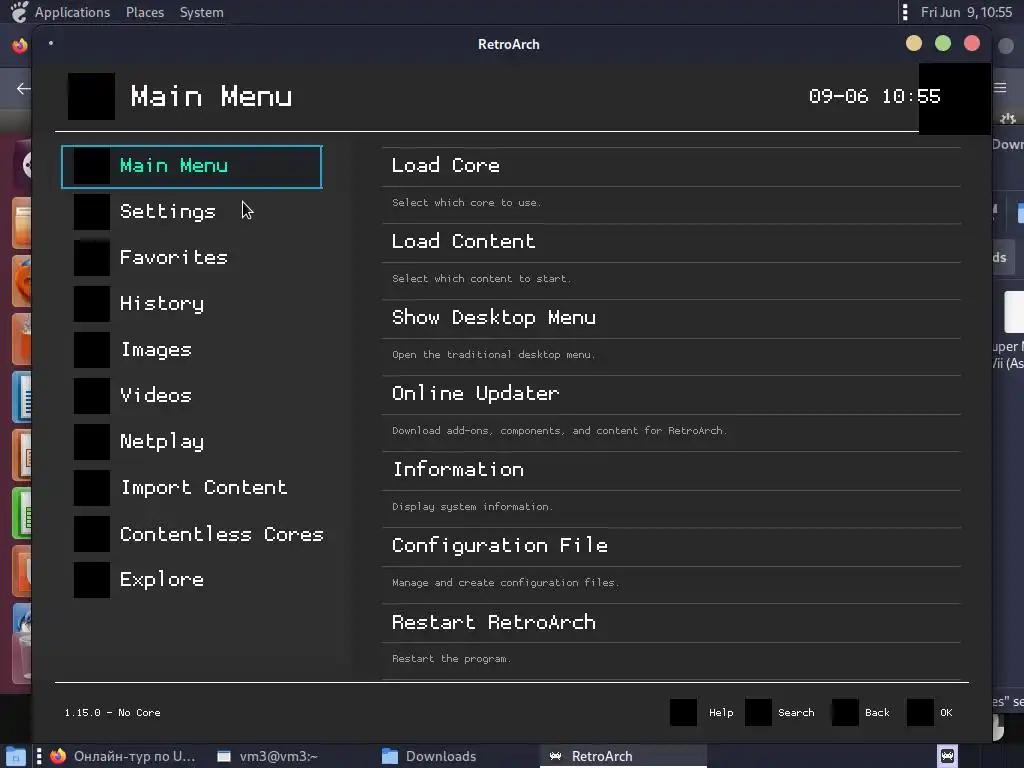Click the icon next to Explore

click(91, 580)
